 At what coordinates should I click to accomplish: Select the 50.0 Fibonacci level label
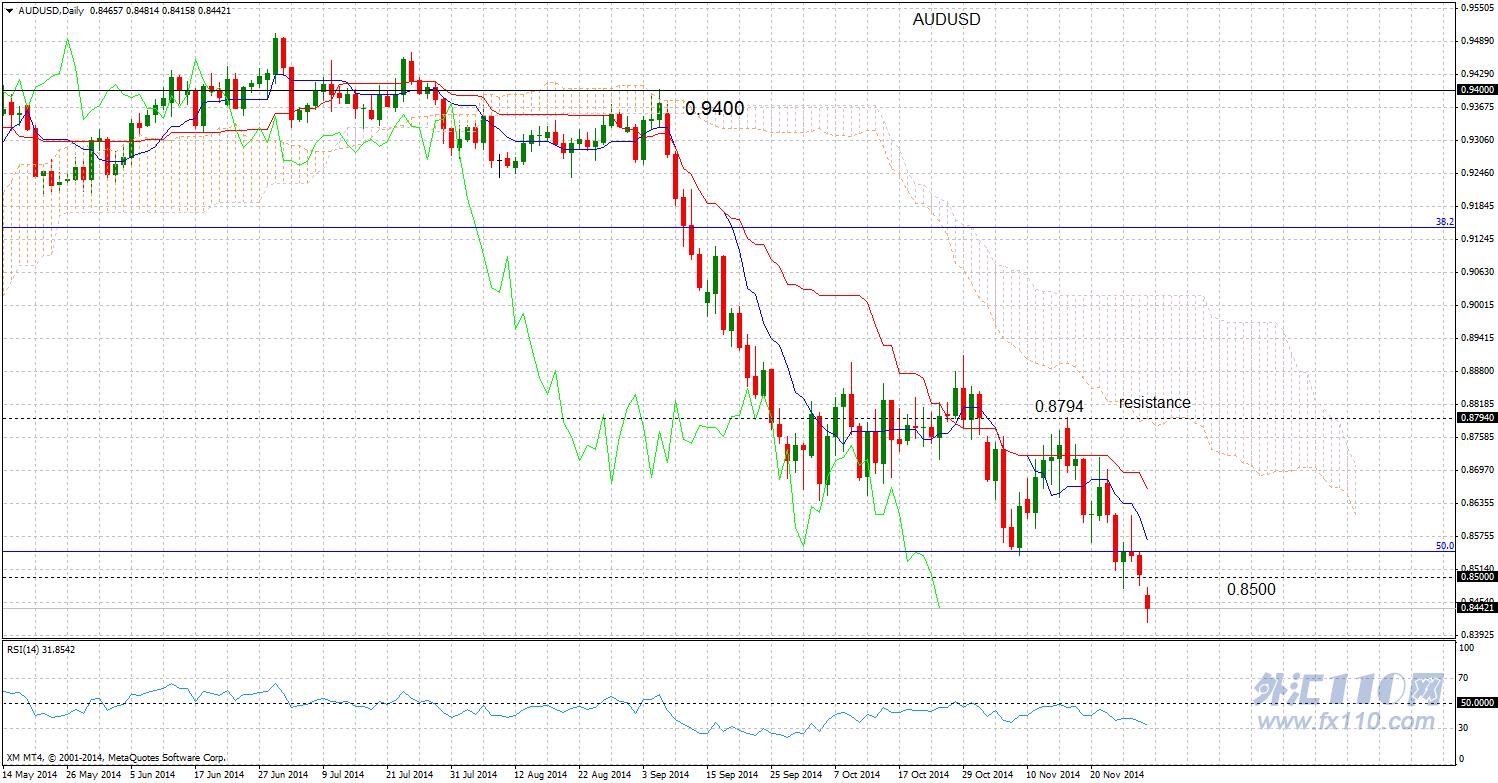point(1444,546)
